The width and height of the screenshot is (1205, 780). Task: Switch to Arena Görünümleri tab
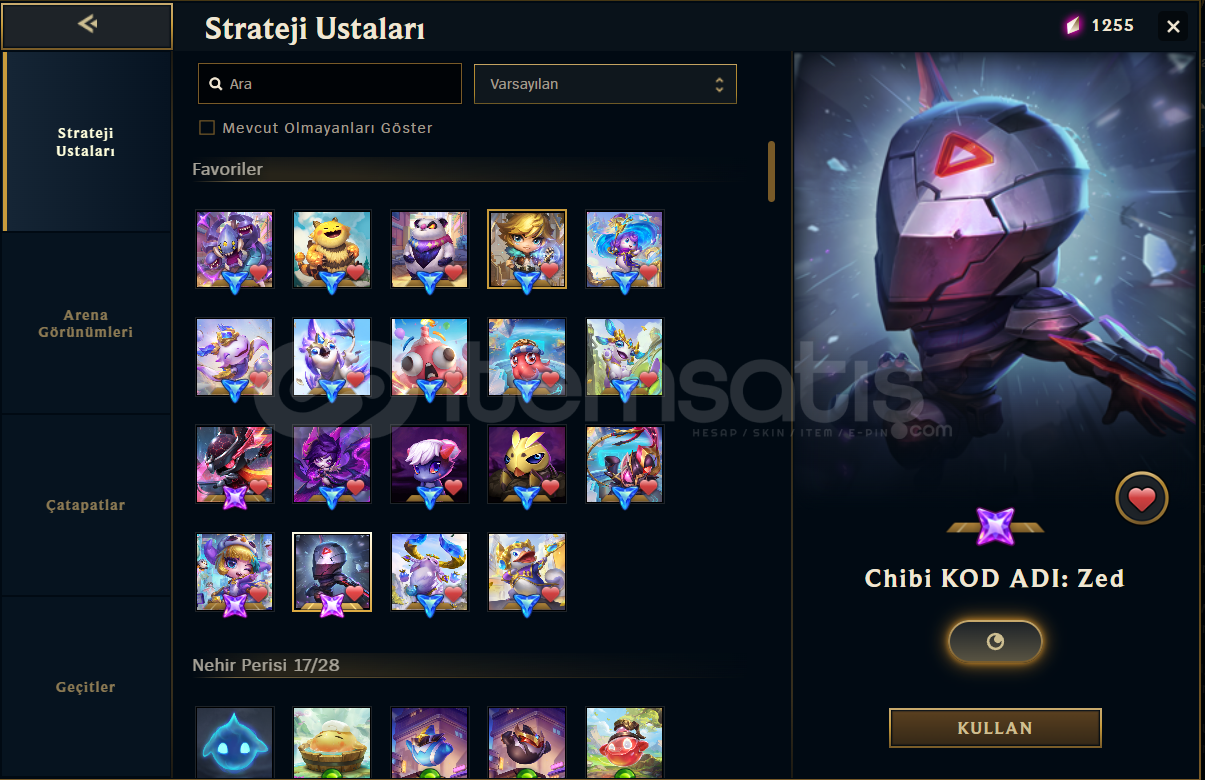(85, 323)
